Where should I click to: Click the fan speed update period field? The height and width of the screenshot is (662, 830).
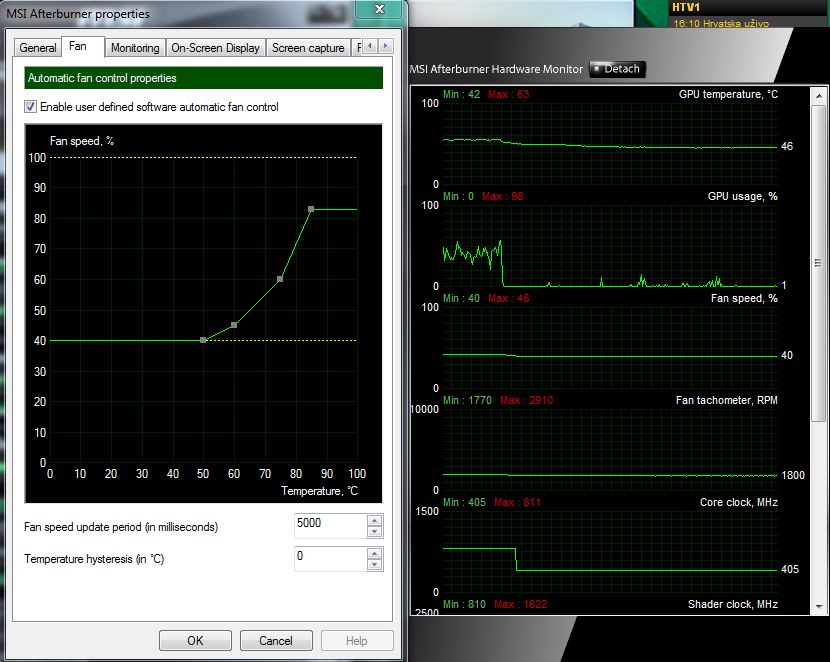[x=329, y=525]
